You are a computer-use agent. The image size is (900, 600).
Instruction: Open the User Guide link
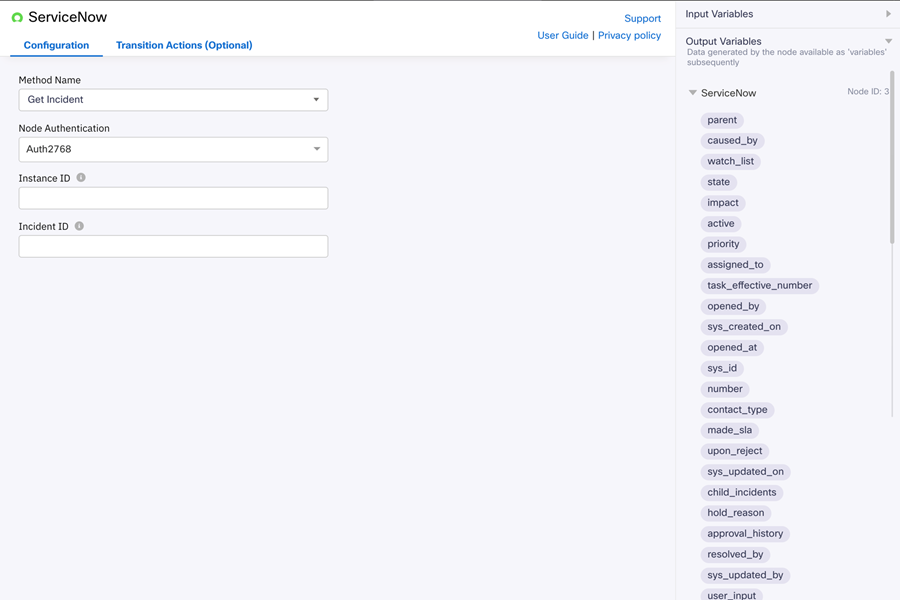click(562, 35)
